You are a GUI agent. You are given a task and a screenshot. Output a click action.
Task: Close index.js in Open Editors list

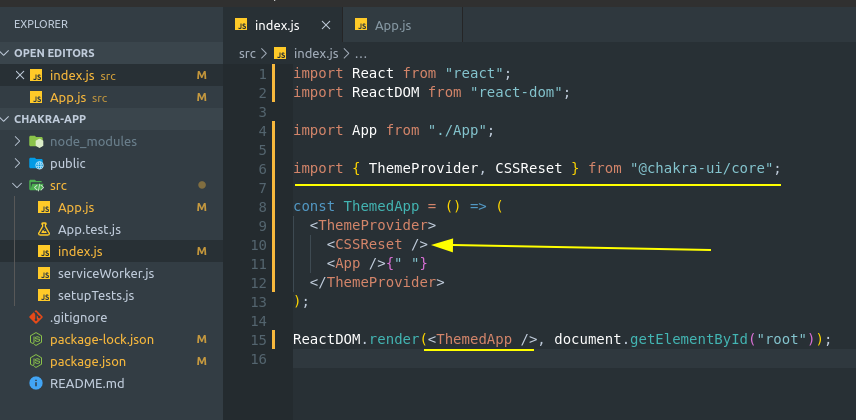click(x=20, y=75)
